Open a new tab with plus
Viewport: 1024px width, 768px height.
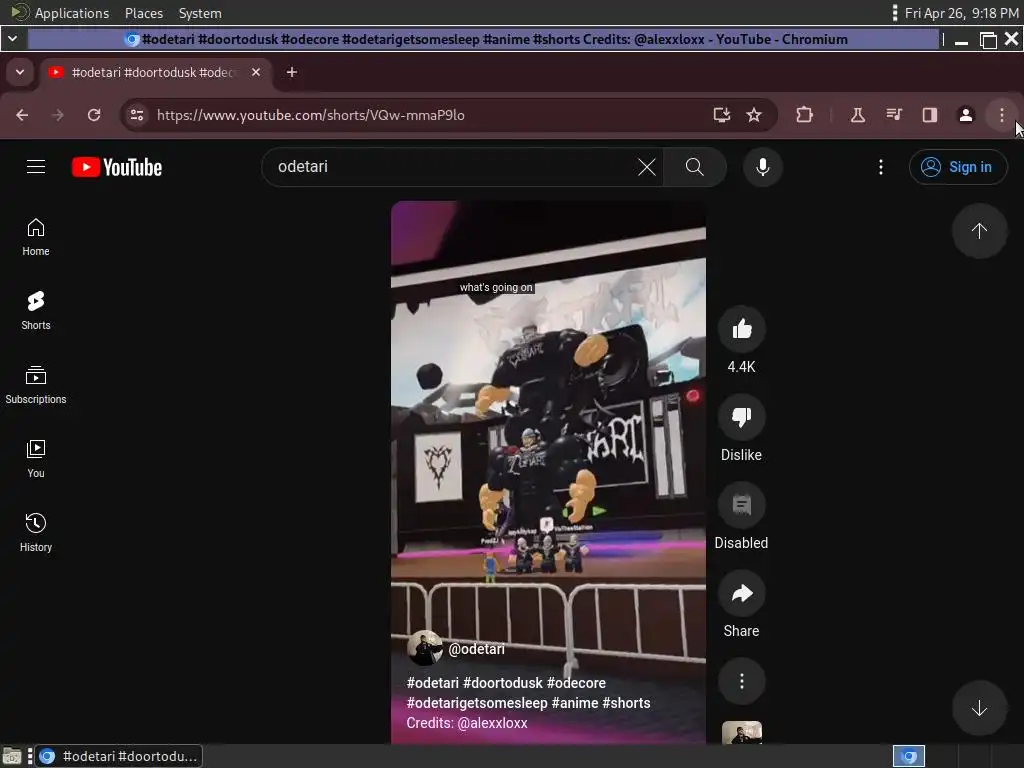click(292, 72)
